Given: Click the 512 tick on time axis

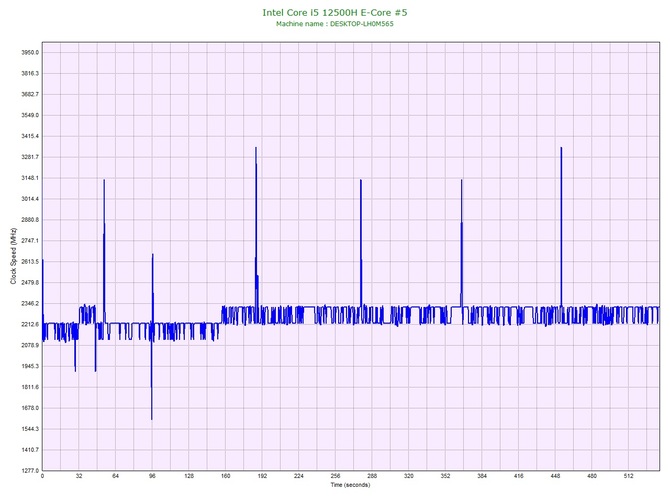Looking at the screenshot, I should click(629, 476).
